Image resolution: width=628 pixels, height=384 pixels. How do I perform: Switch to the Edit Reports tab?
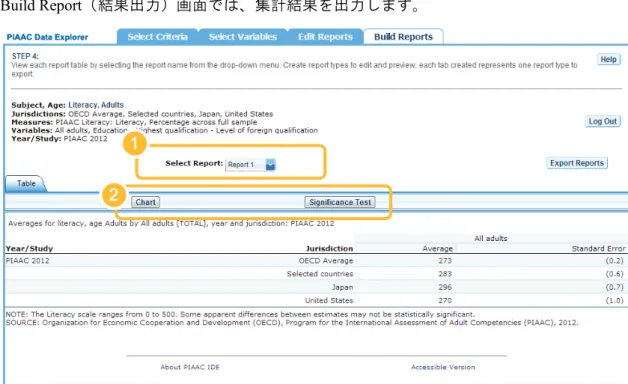tap(325, 36)
